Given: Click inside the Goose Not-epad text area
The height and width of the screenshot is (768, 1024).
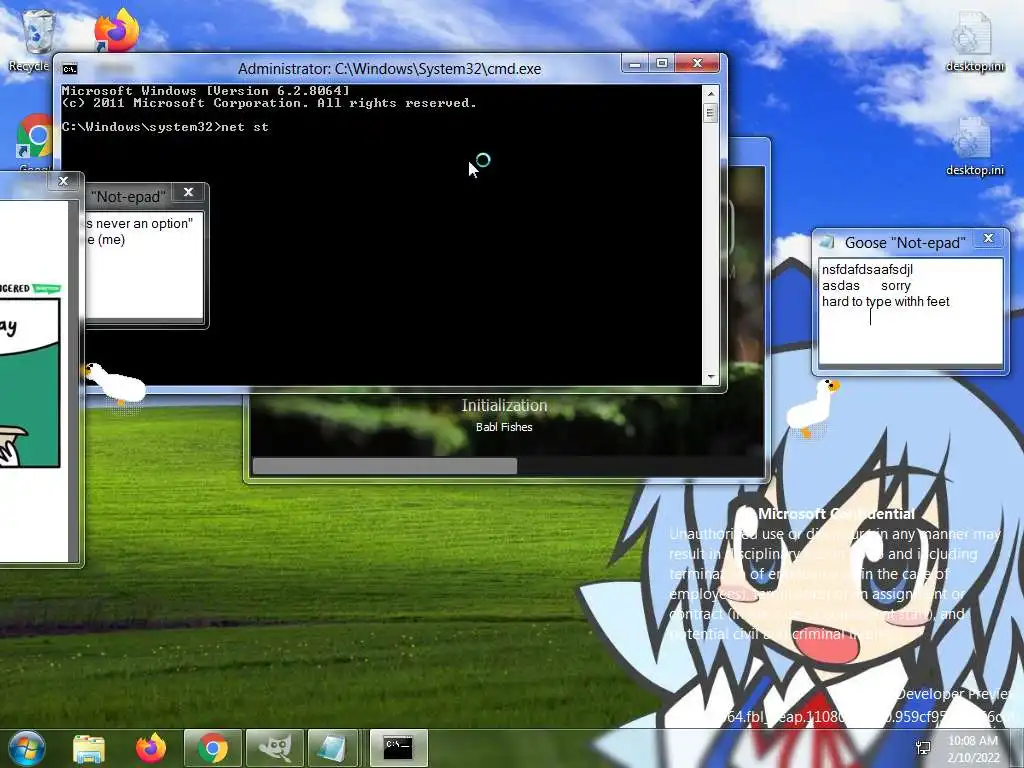Looking at the screenshot, I should 910,312.
